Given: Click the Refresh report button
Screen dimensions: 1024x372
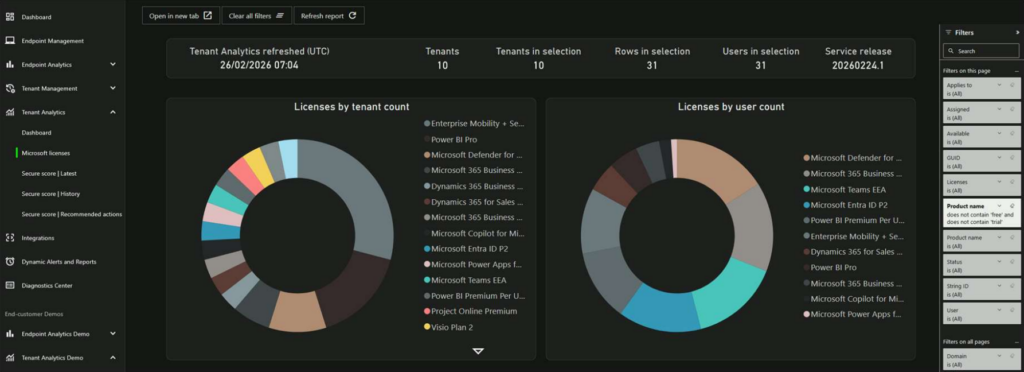Looking at the screenshot, I should (329, 16).
